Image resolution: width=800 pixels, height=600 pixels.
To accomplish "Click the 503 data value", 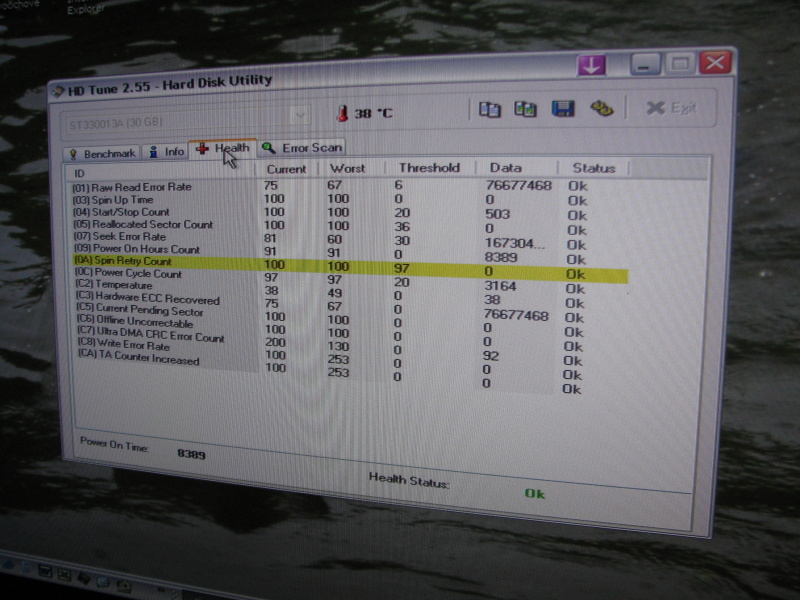I will coord(497,214).
